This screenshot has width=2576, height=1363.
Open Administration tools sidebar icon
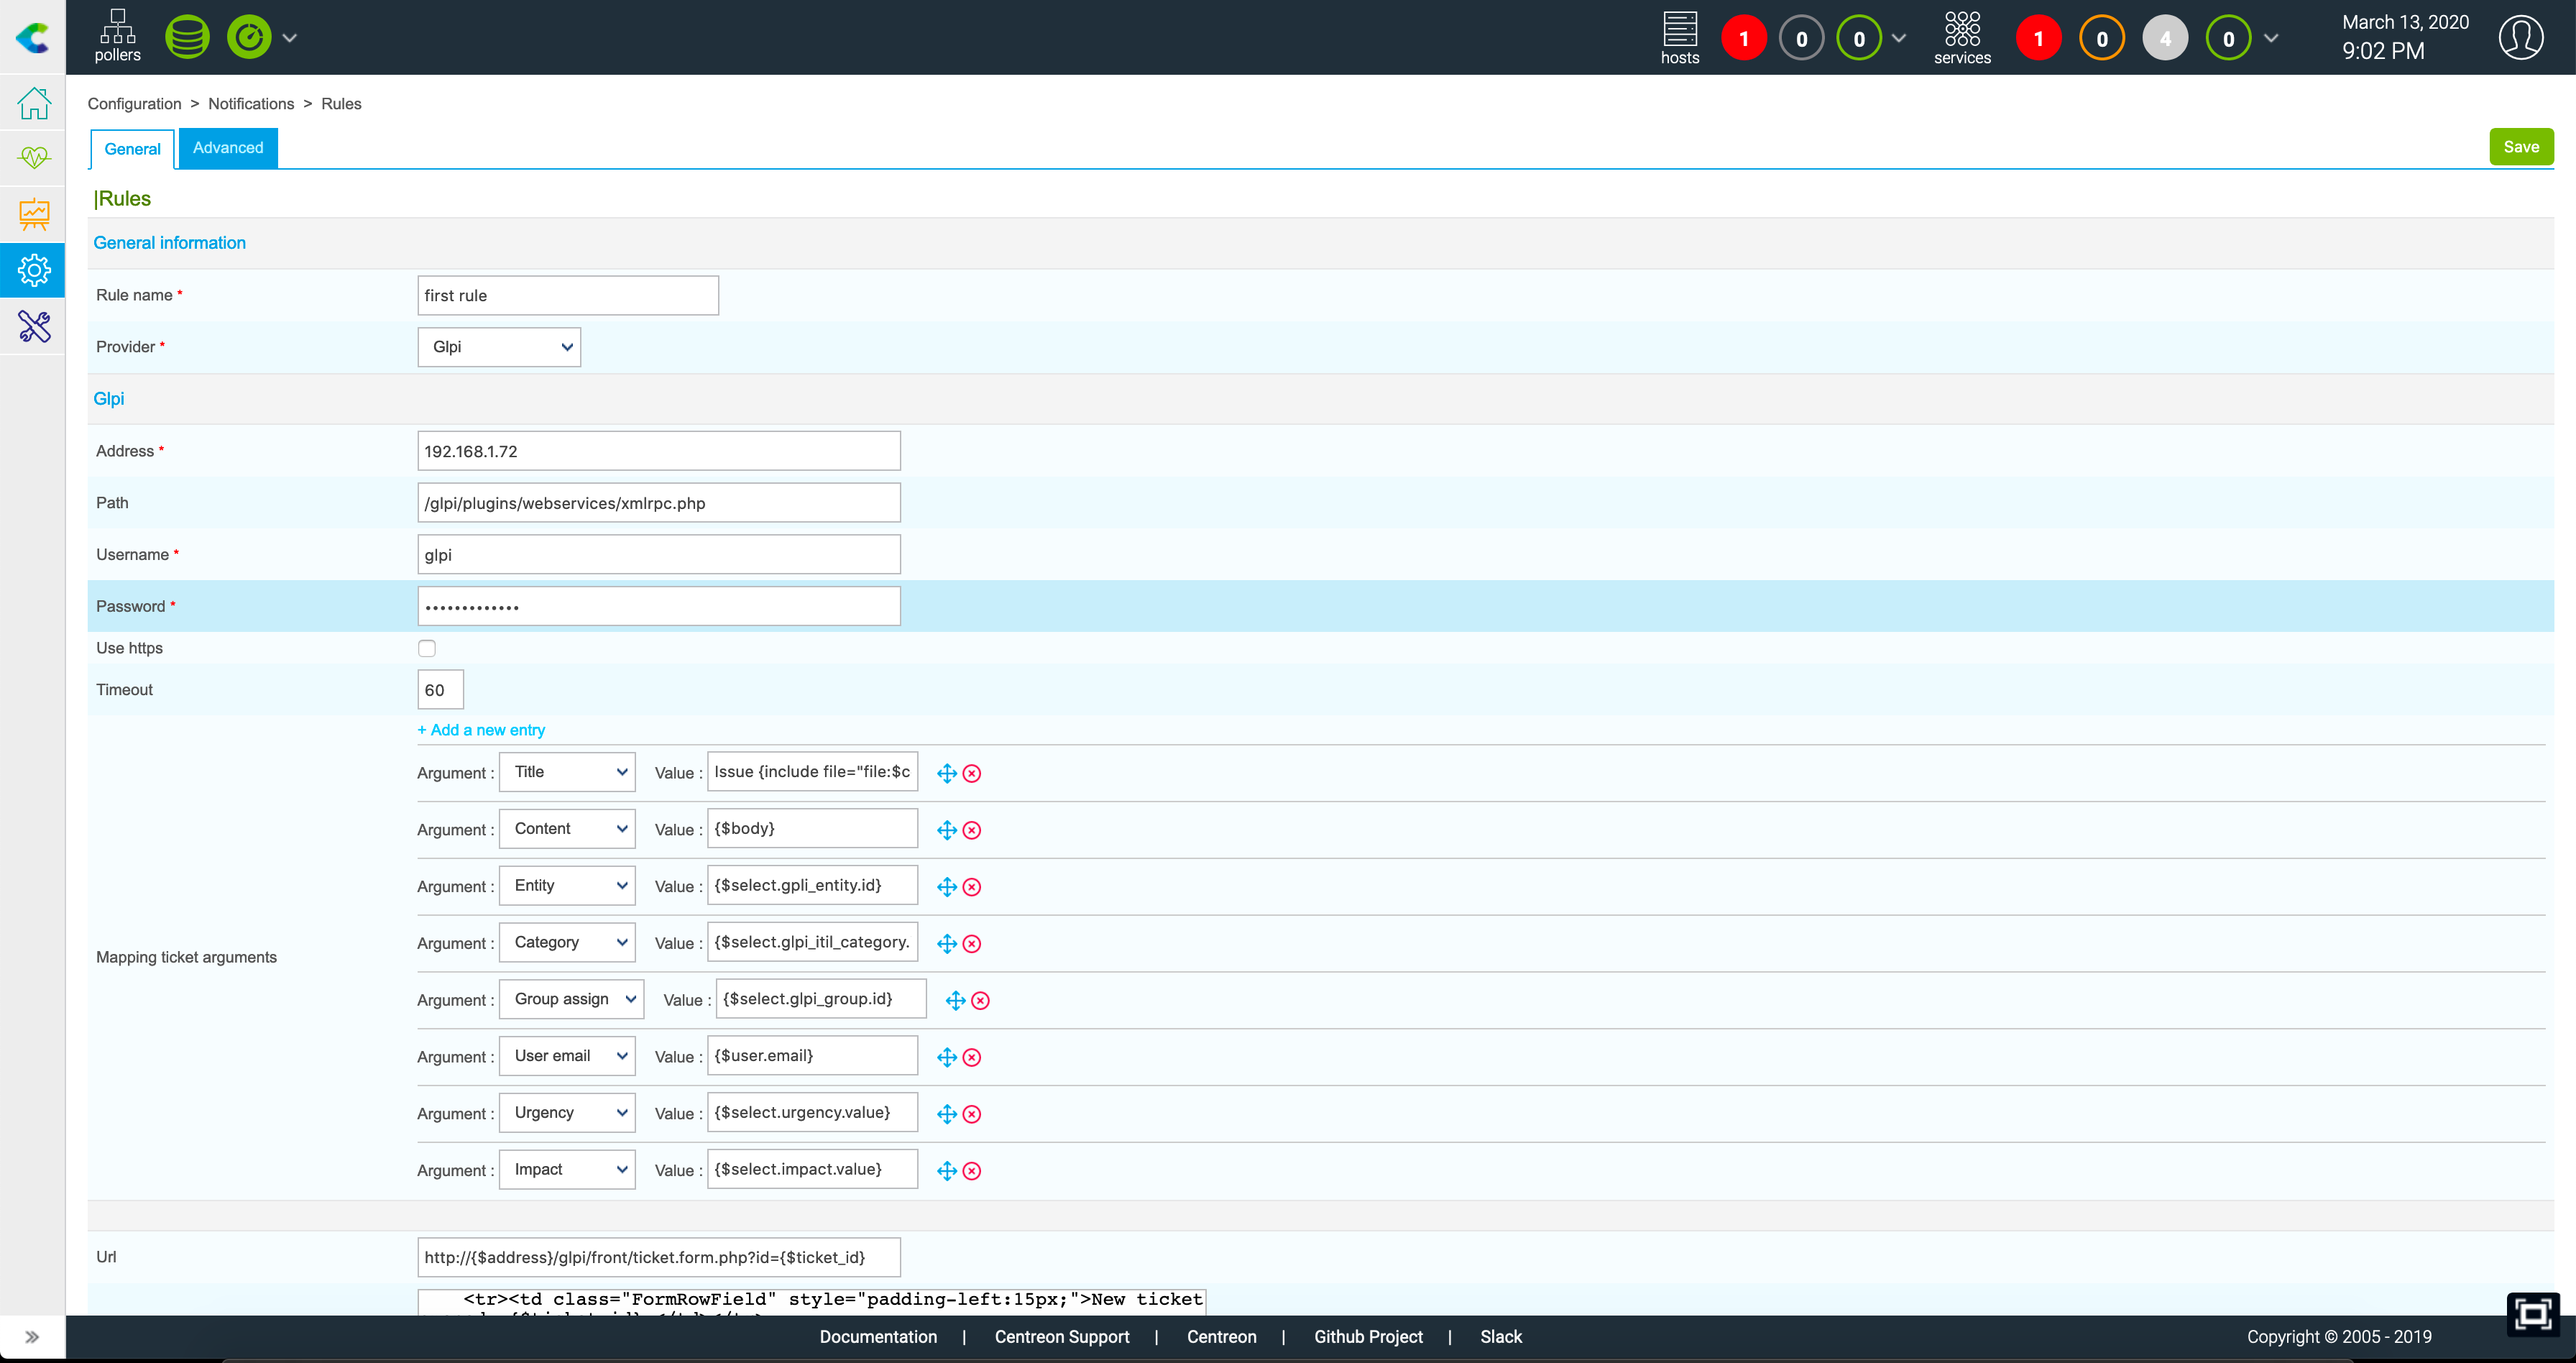[34, 326]
